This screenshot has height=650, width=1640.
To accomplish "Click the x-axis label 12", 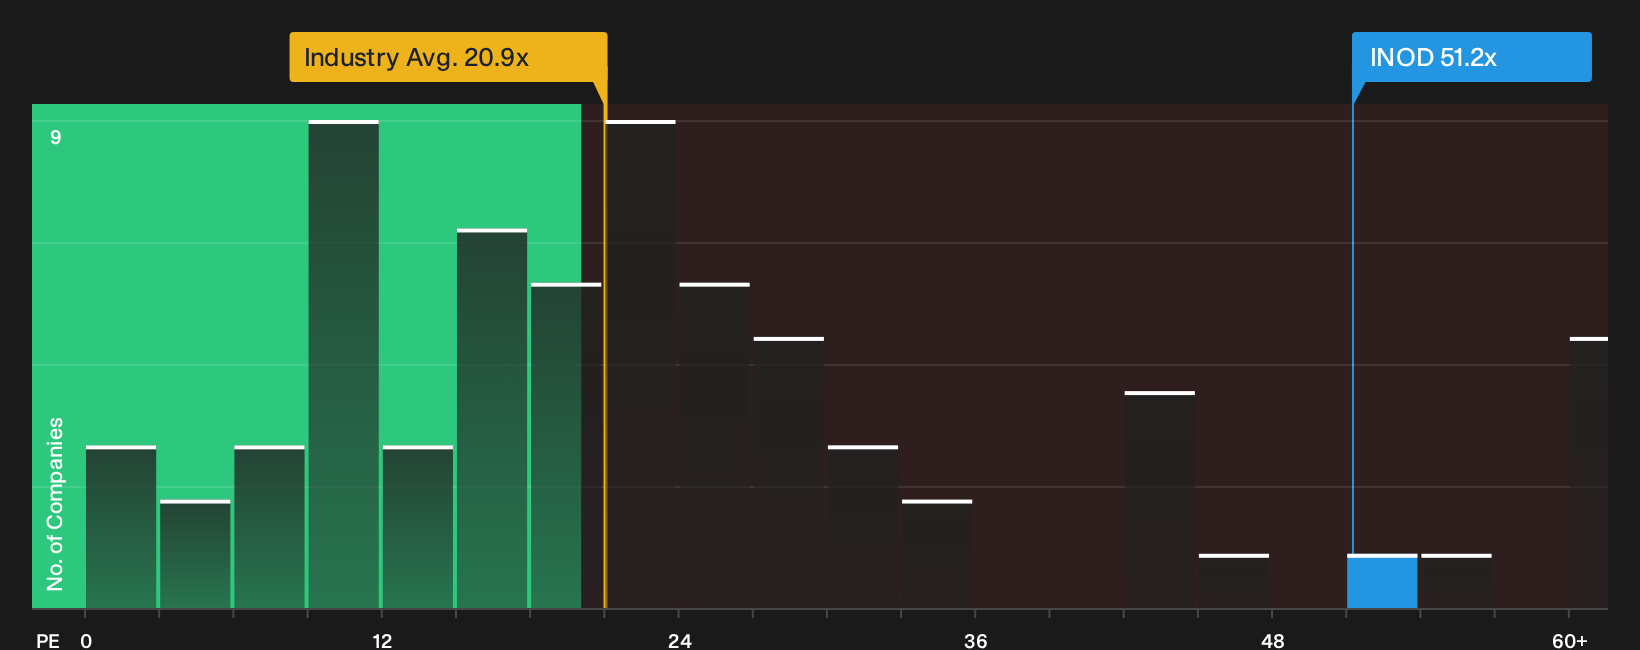I will (x=382, y=640).
